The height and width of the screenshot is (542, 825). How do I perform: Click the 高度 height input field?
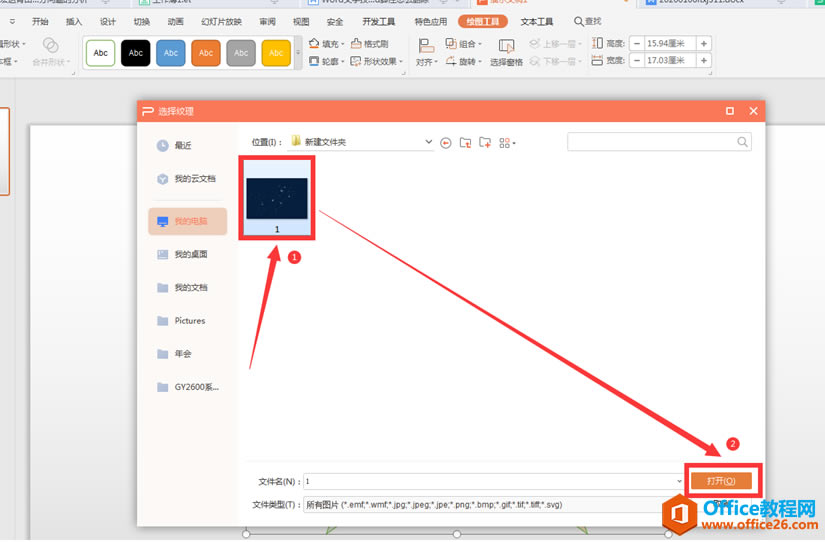tap(670, 44)
